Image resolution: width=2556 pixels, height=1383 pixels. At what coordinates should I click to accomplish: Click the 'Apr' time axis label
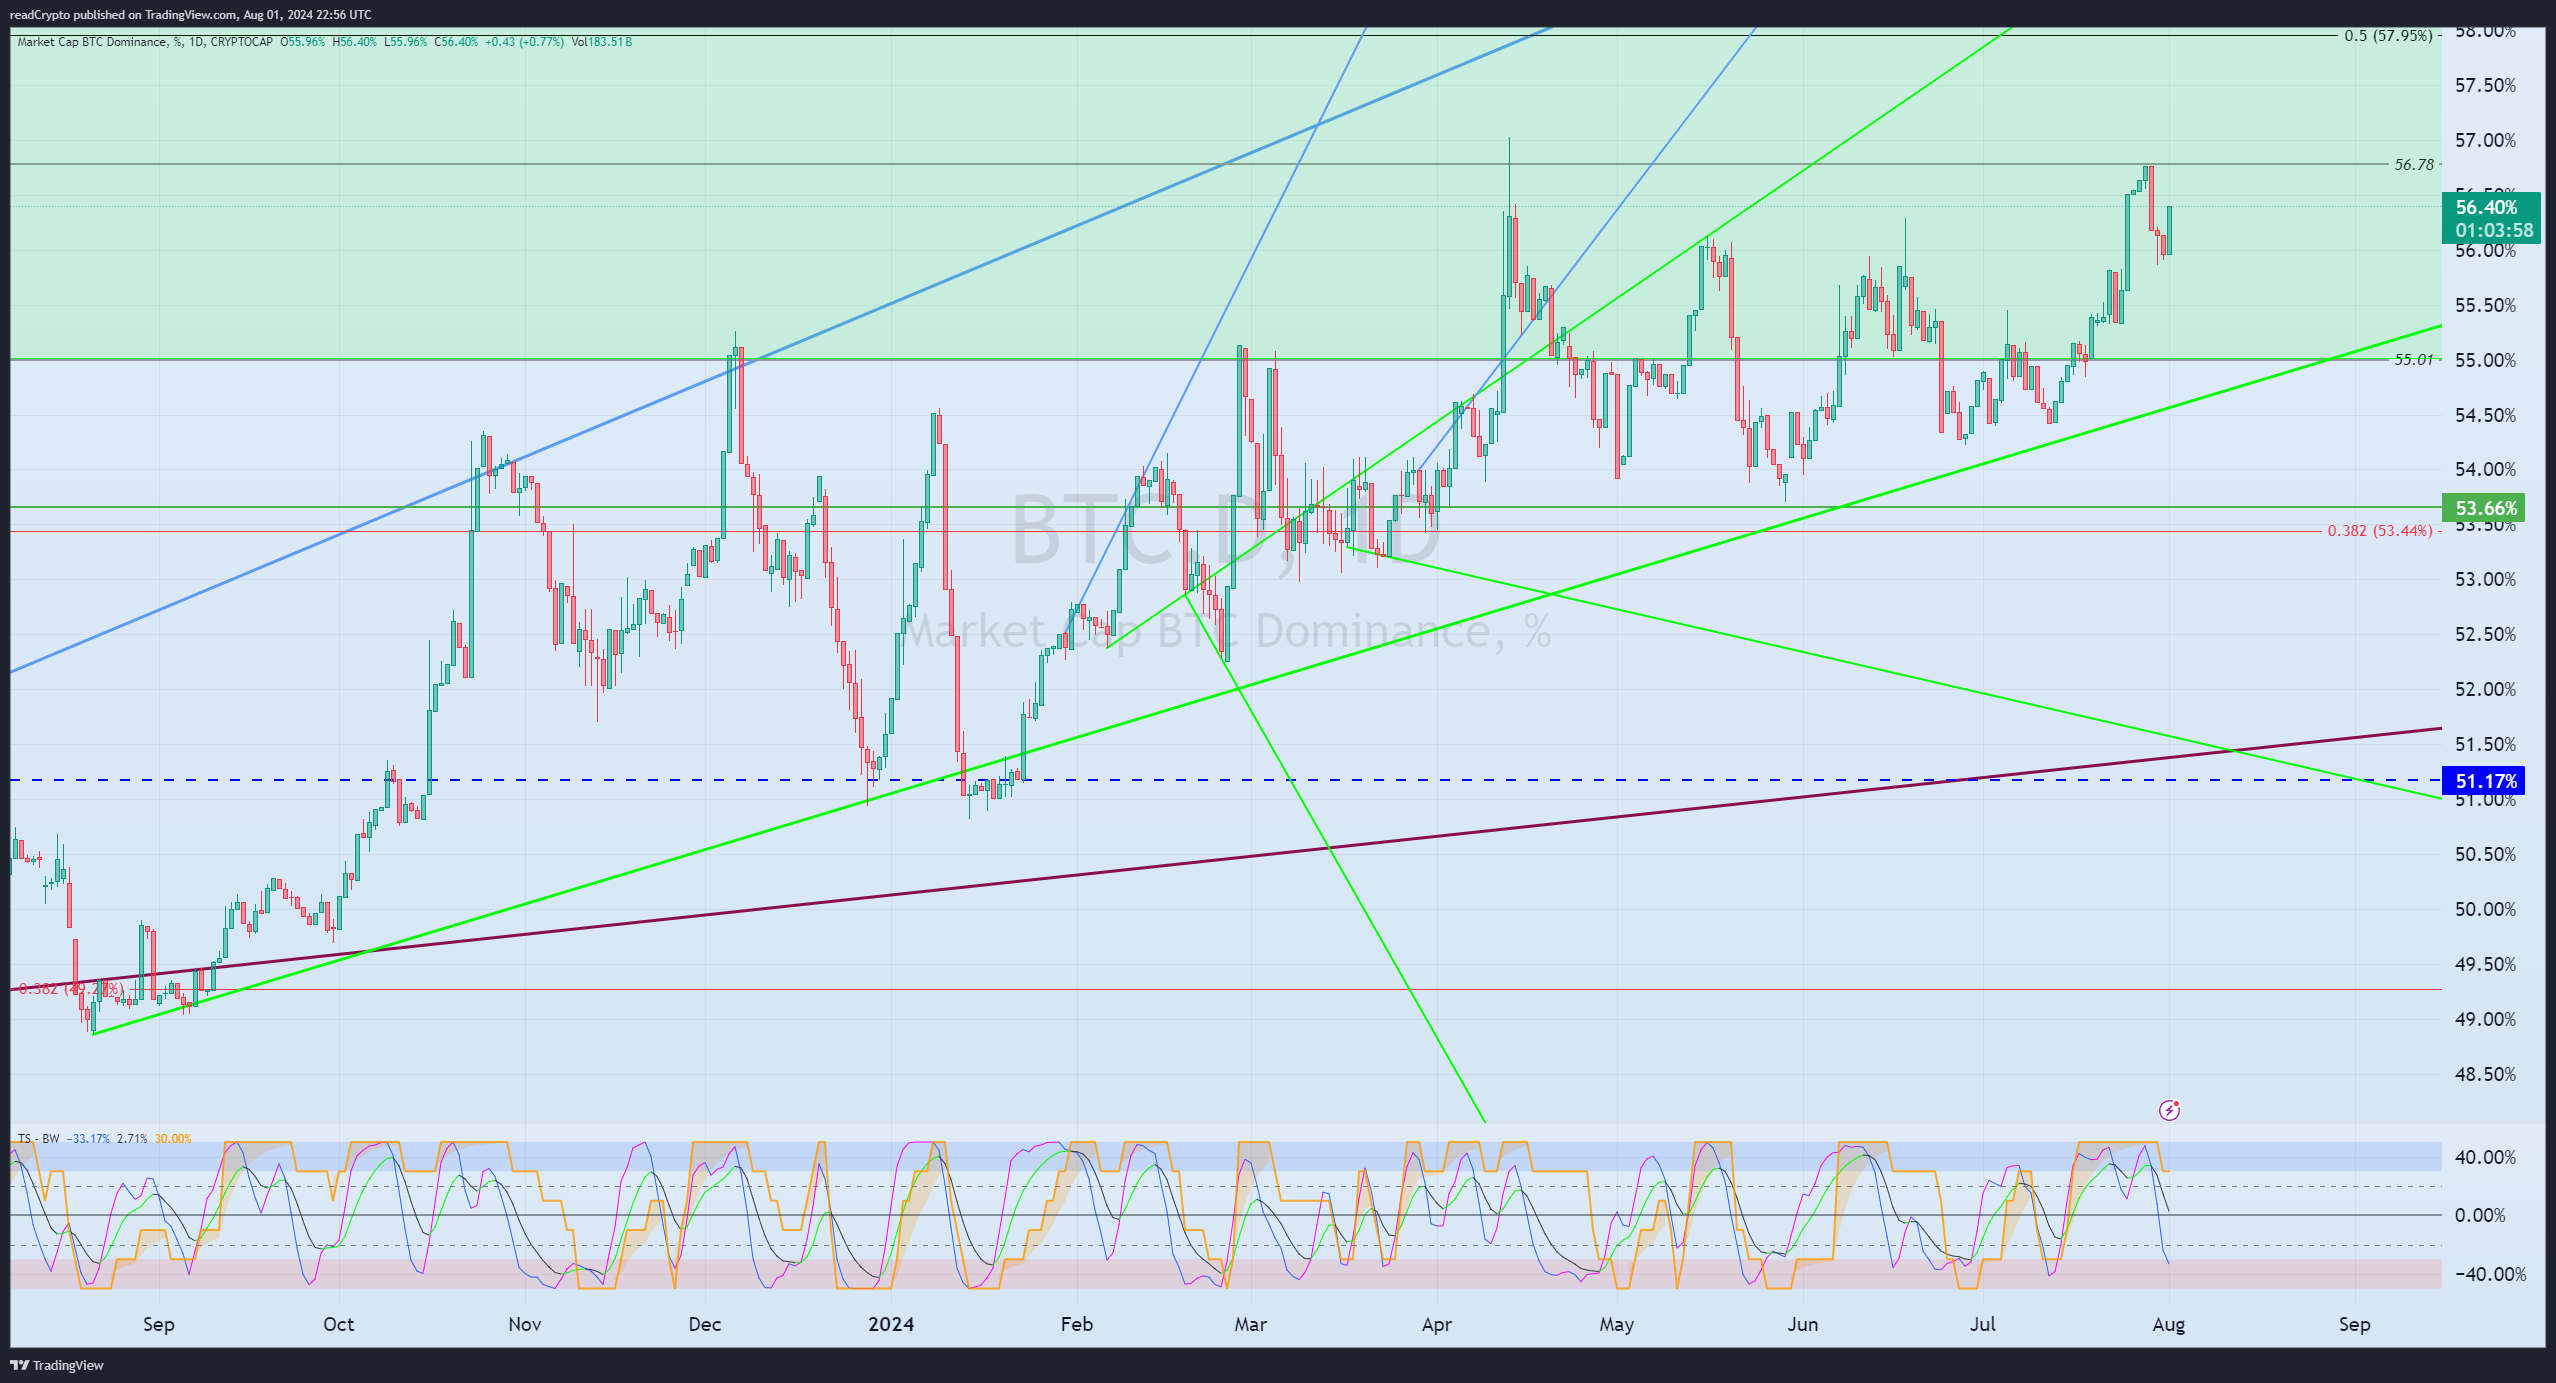[1437, 1324]
